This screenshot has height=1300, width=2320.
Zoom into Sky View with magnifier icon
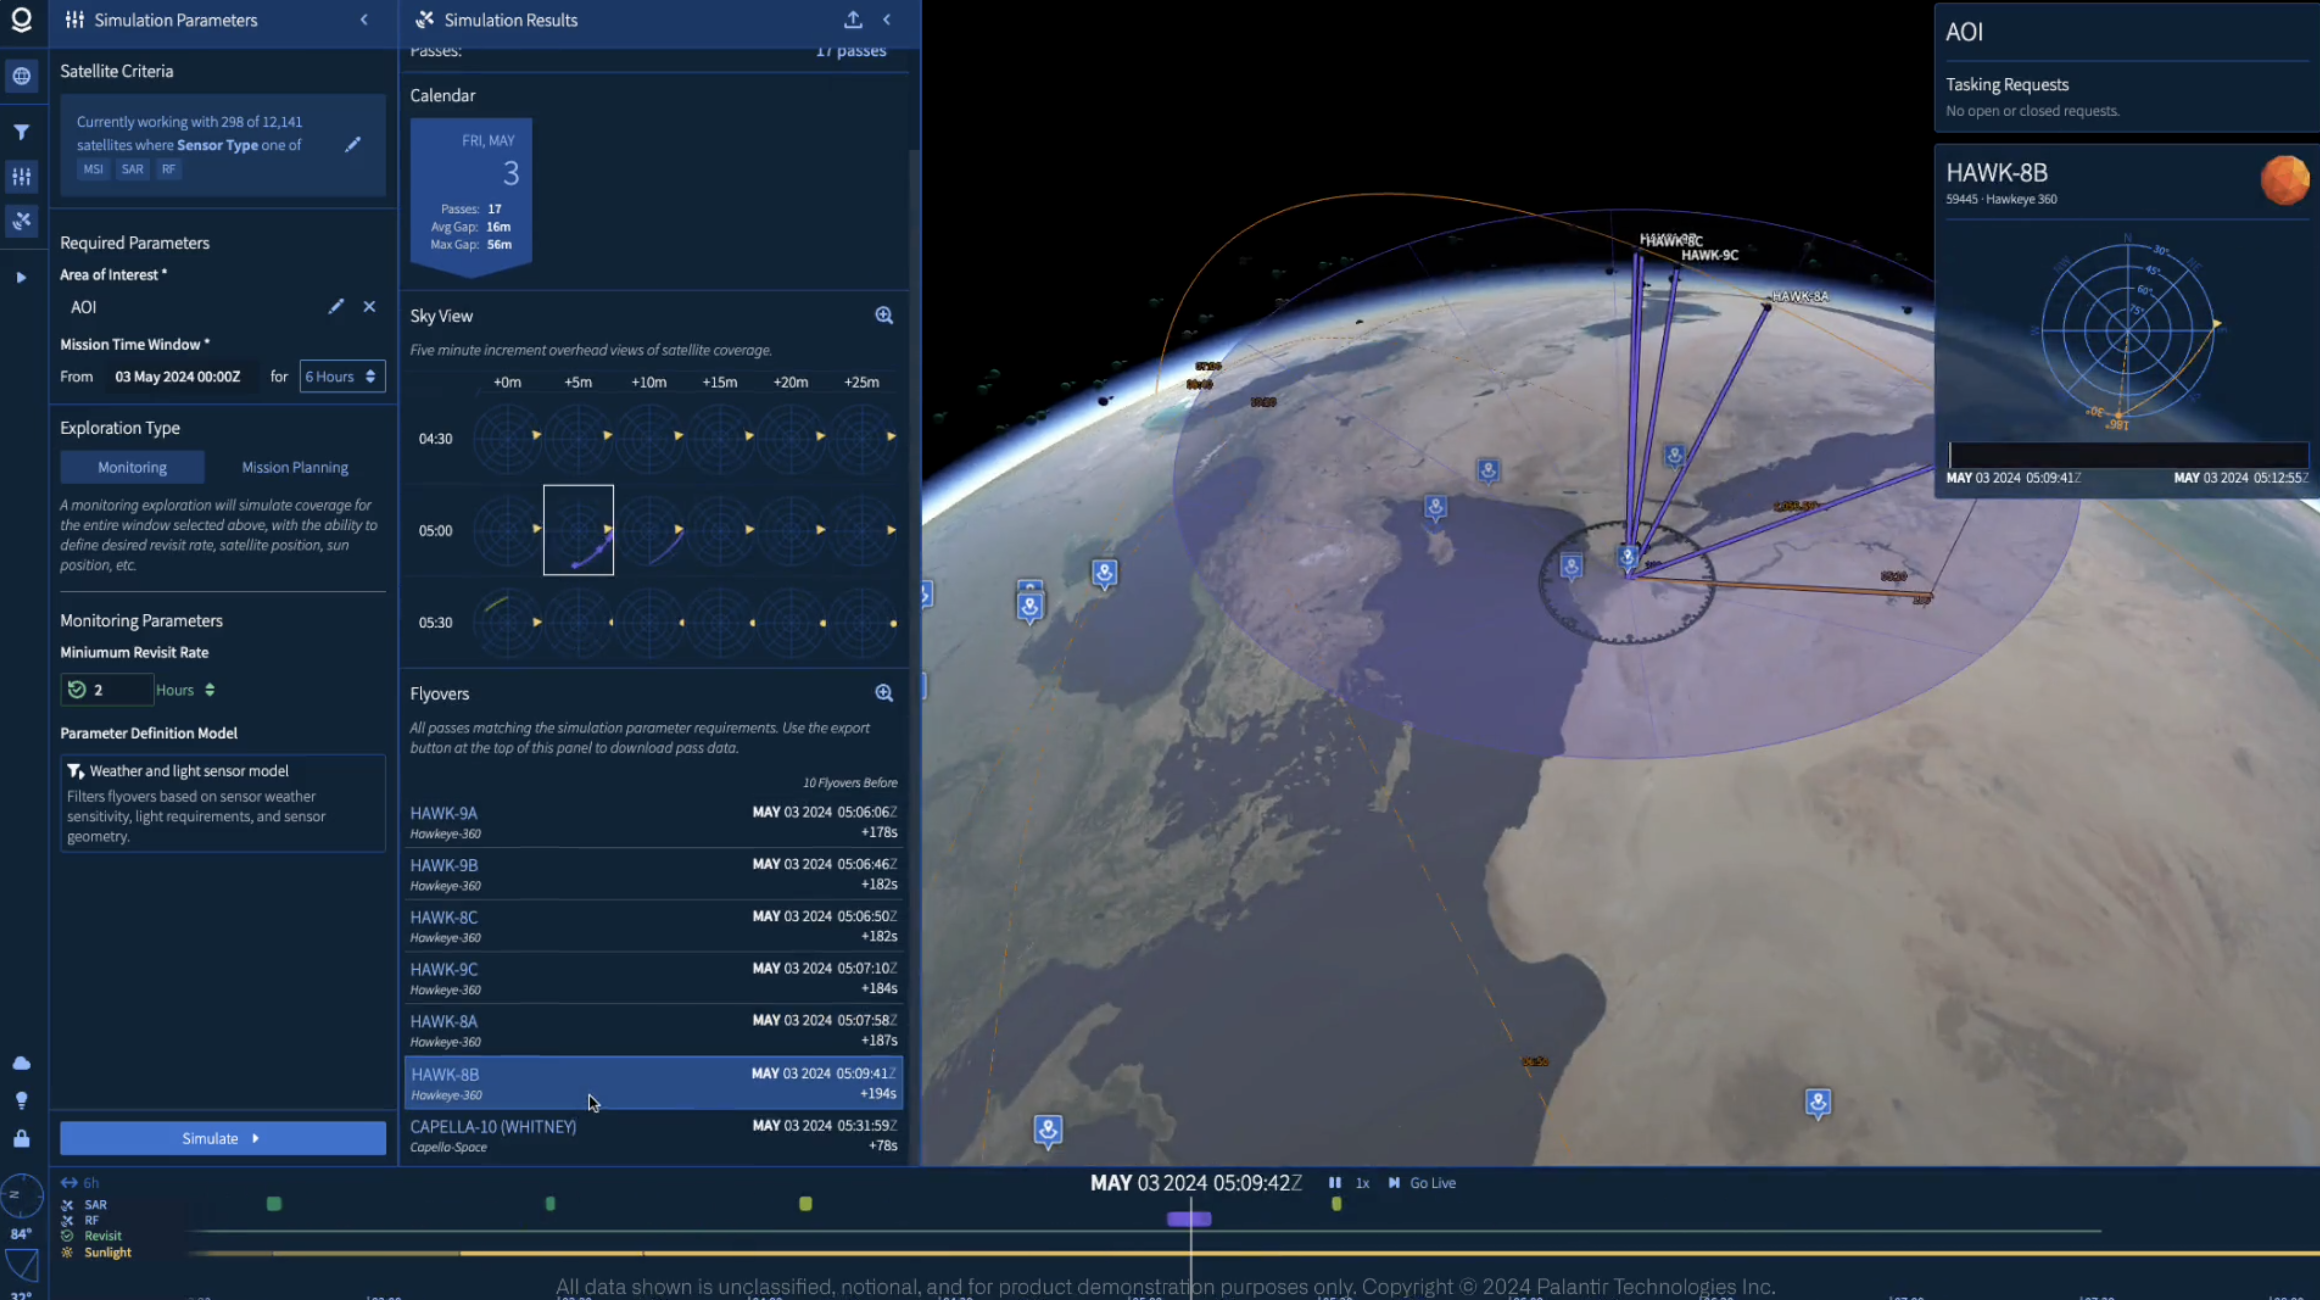(884, 316)
